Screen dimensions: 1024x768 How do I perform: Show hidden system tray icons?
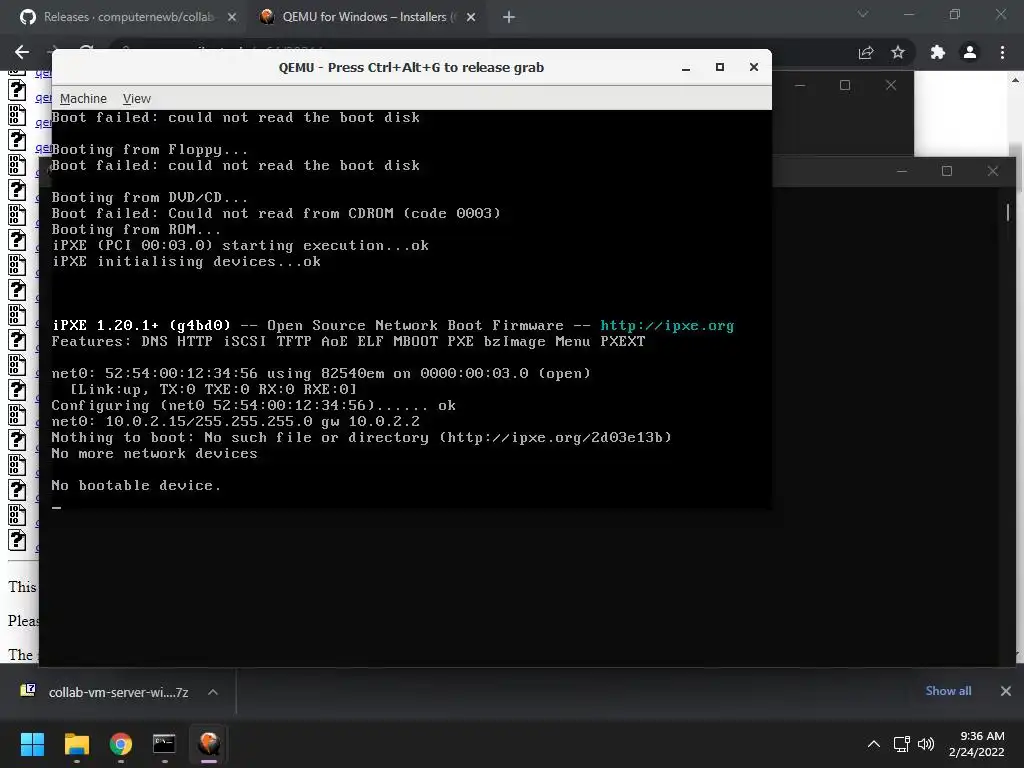[x=873, y=744]
